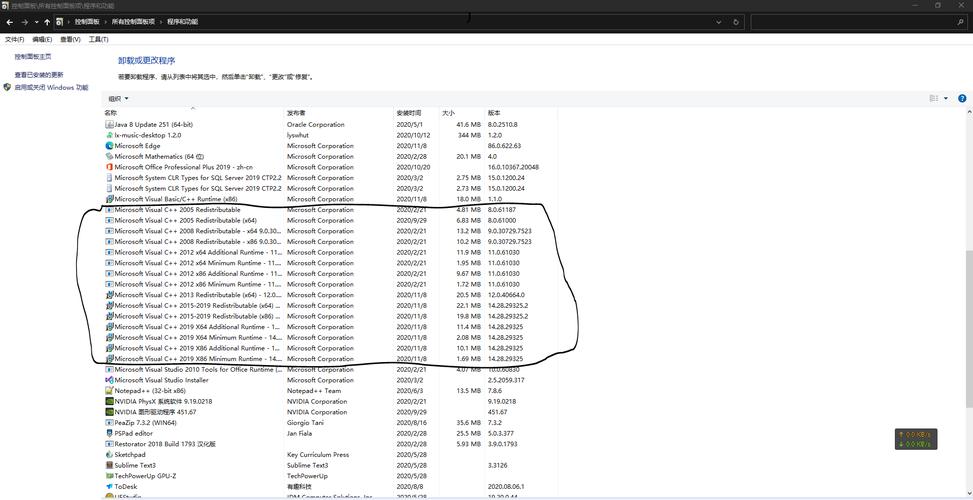The width and height of the screenshot is (973, 500).
Task: Open the 工具(T) menu
Action: click(98, 39)
